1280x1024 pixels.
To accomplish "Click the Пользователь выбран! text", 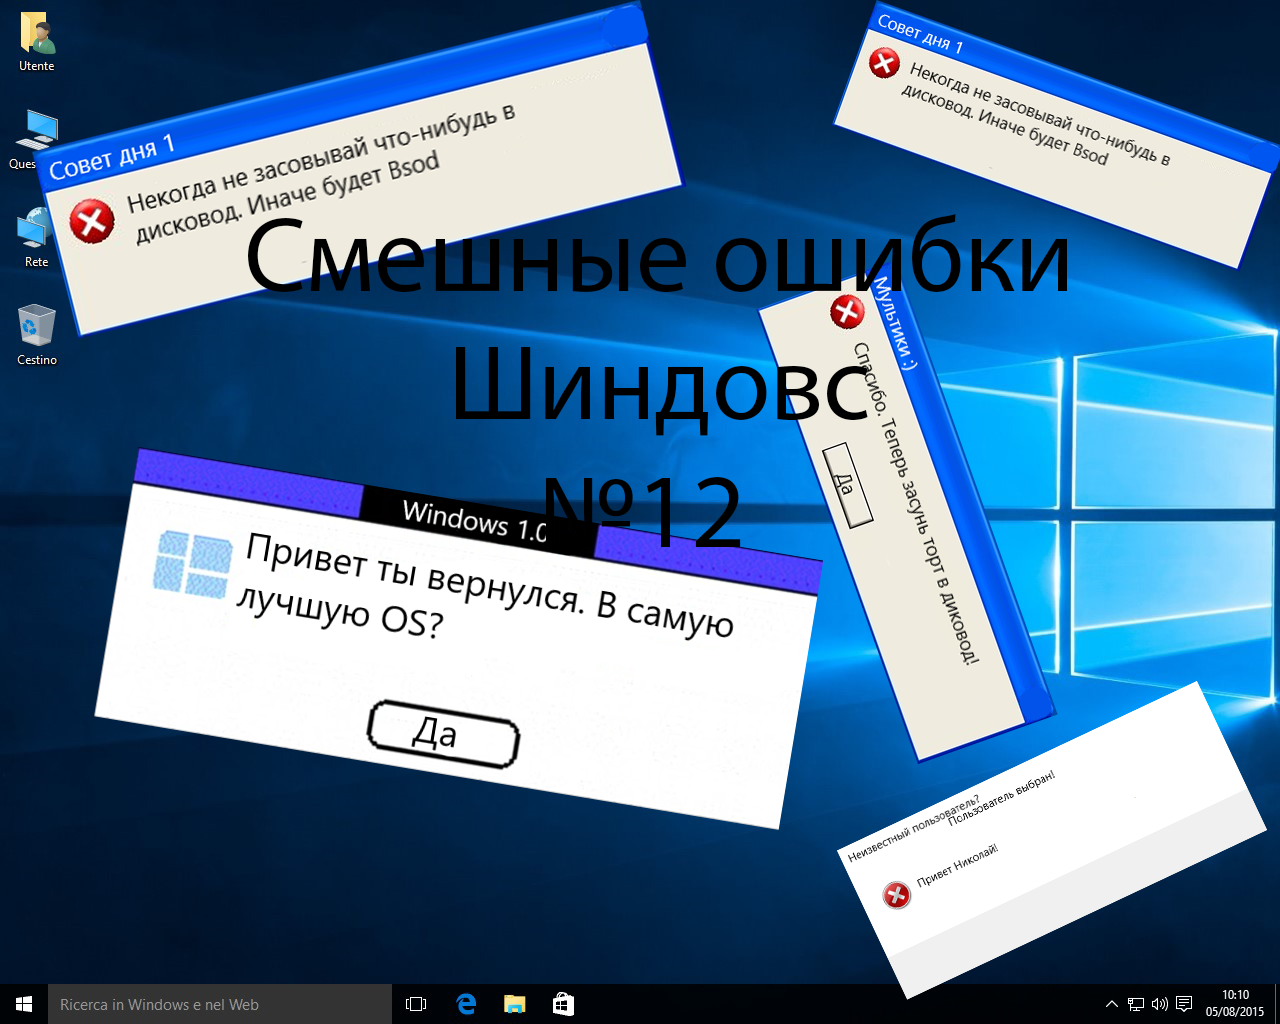I will pyautogui.click(x=1001, y=797).
